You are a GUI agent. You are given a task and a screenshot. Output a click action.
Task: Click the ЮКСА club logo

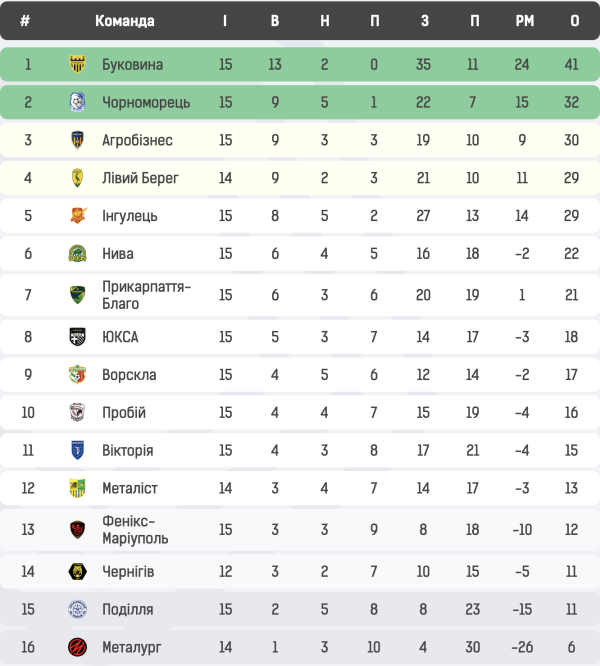pos(78,337)
